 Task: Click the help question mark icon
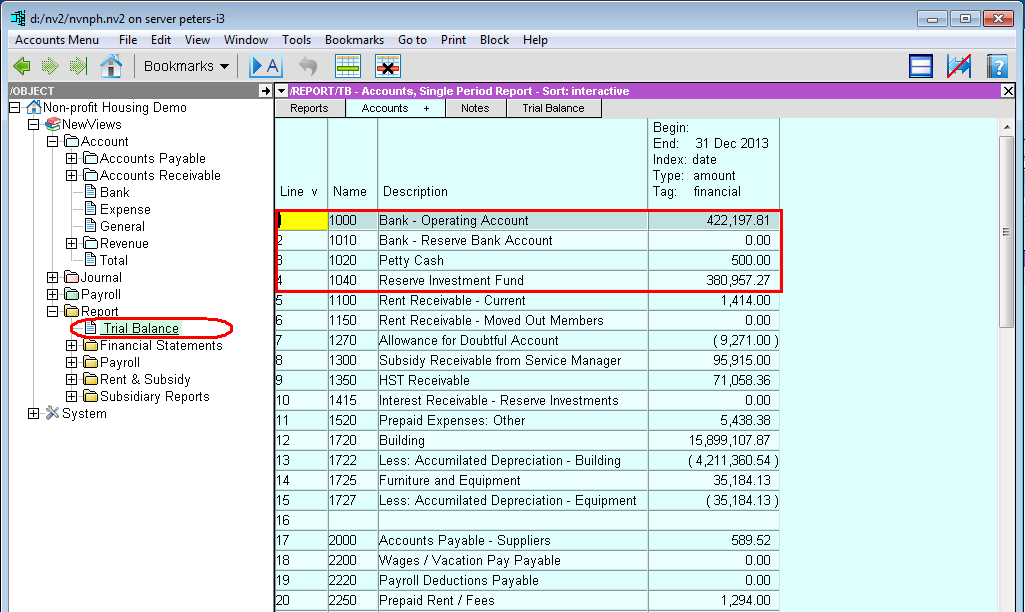(996, 66)
